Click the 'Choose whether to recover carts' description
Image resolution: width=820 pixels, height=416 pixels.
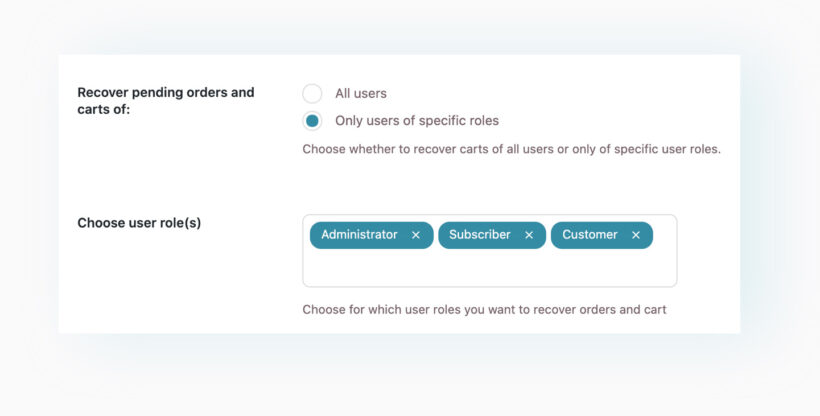[511, 149]
